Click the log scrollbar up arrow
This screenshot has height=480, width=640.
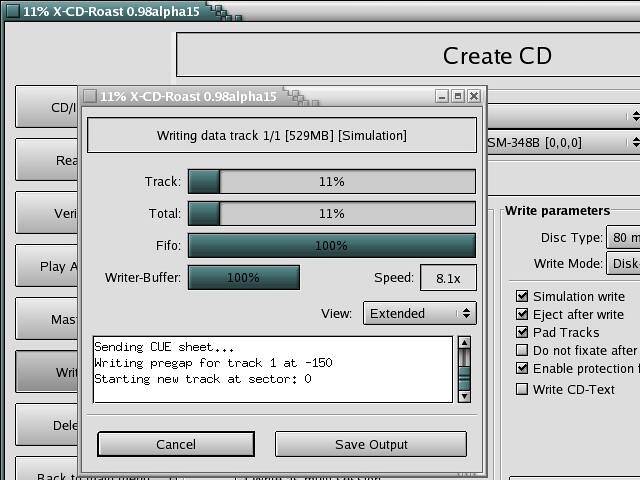tap(464, 342)
